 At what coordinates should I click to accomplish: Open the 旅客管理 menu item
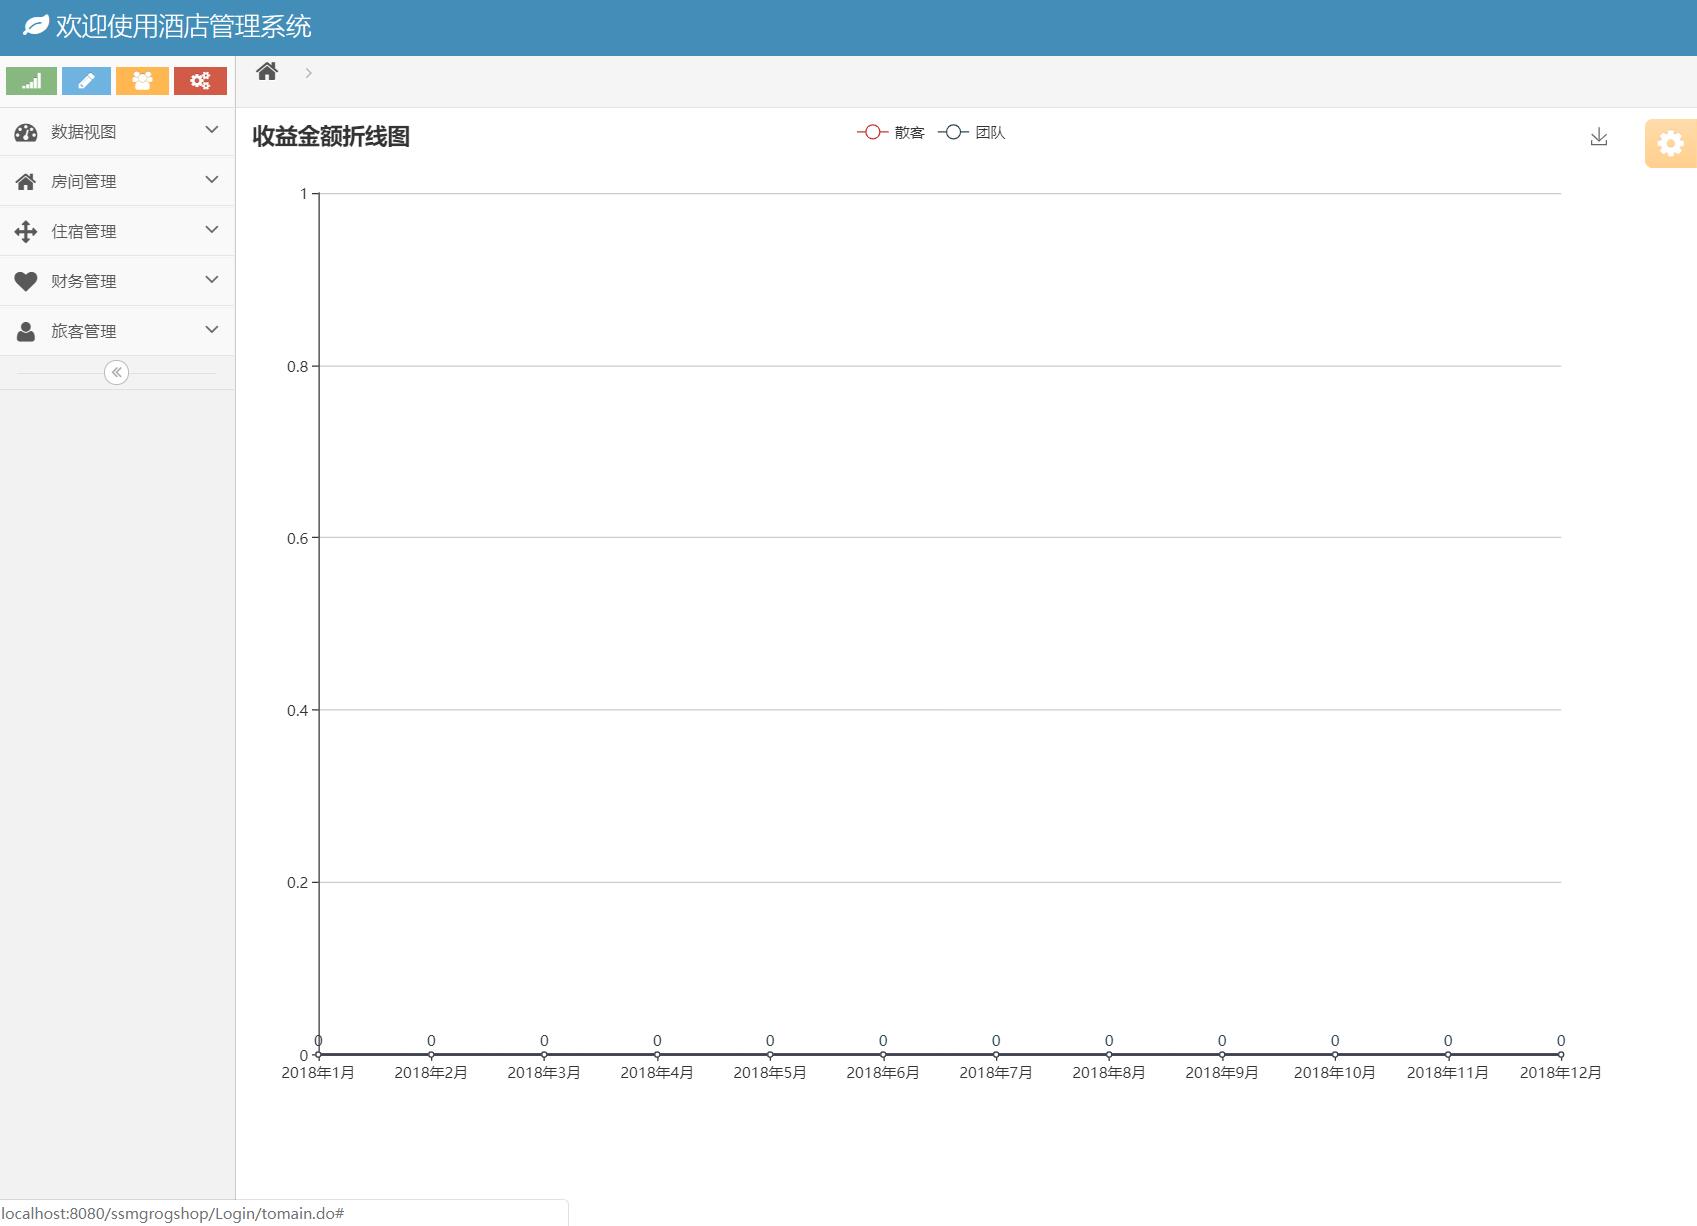117,331
